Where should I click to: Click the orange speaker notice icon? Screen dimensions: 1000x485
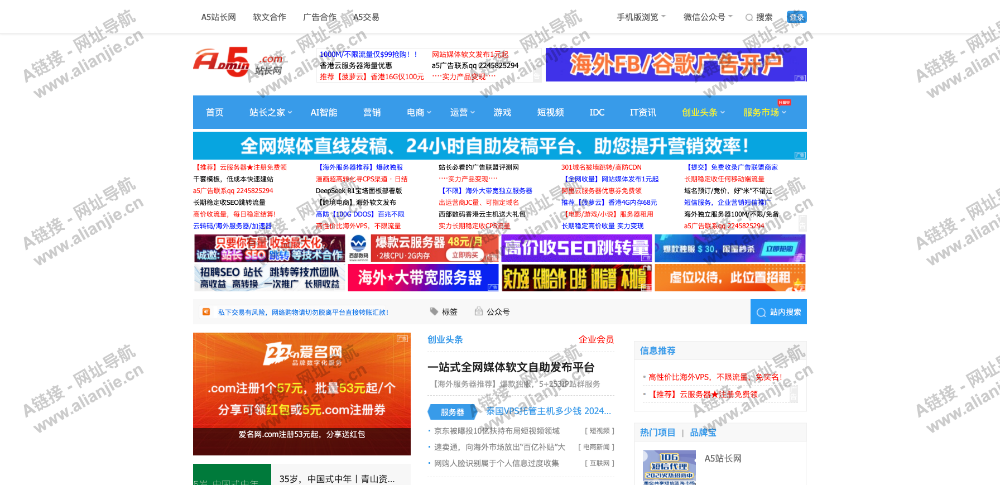[206, 312]
